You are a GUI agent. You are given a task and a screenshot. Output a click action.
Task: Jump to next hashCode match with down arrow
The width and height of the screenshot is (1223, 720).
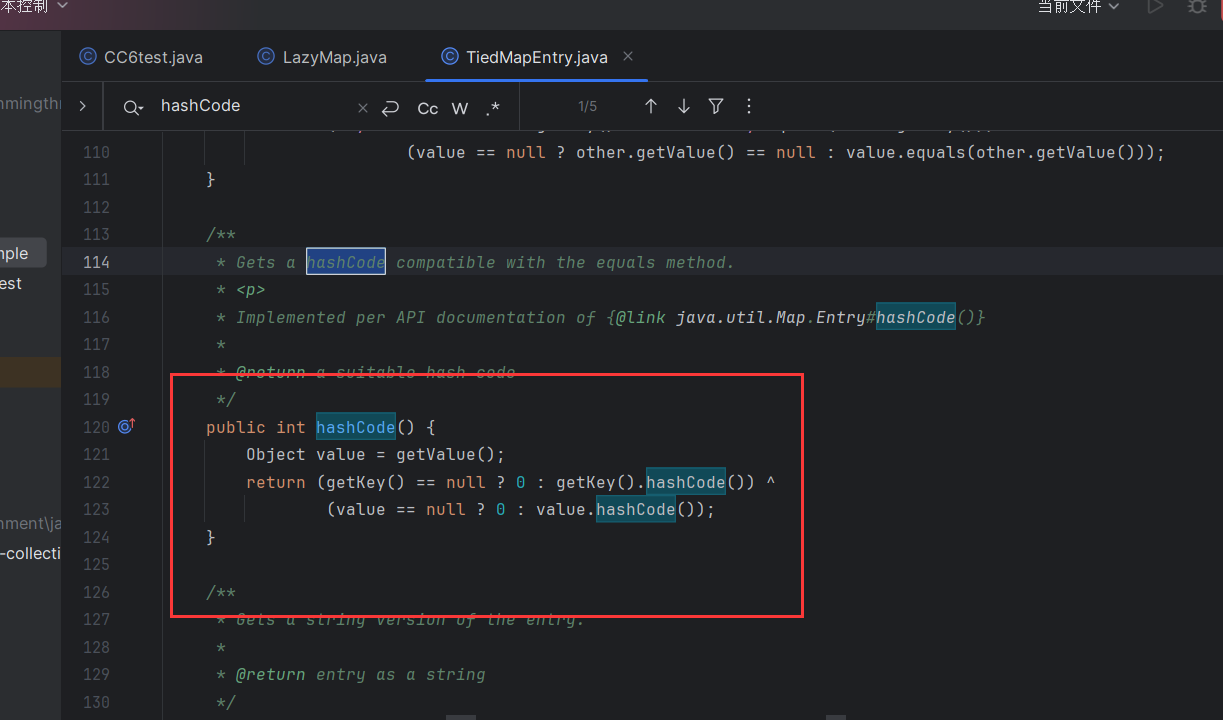[683, 106]
